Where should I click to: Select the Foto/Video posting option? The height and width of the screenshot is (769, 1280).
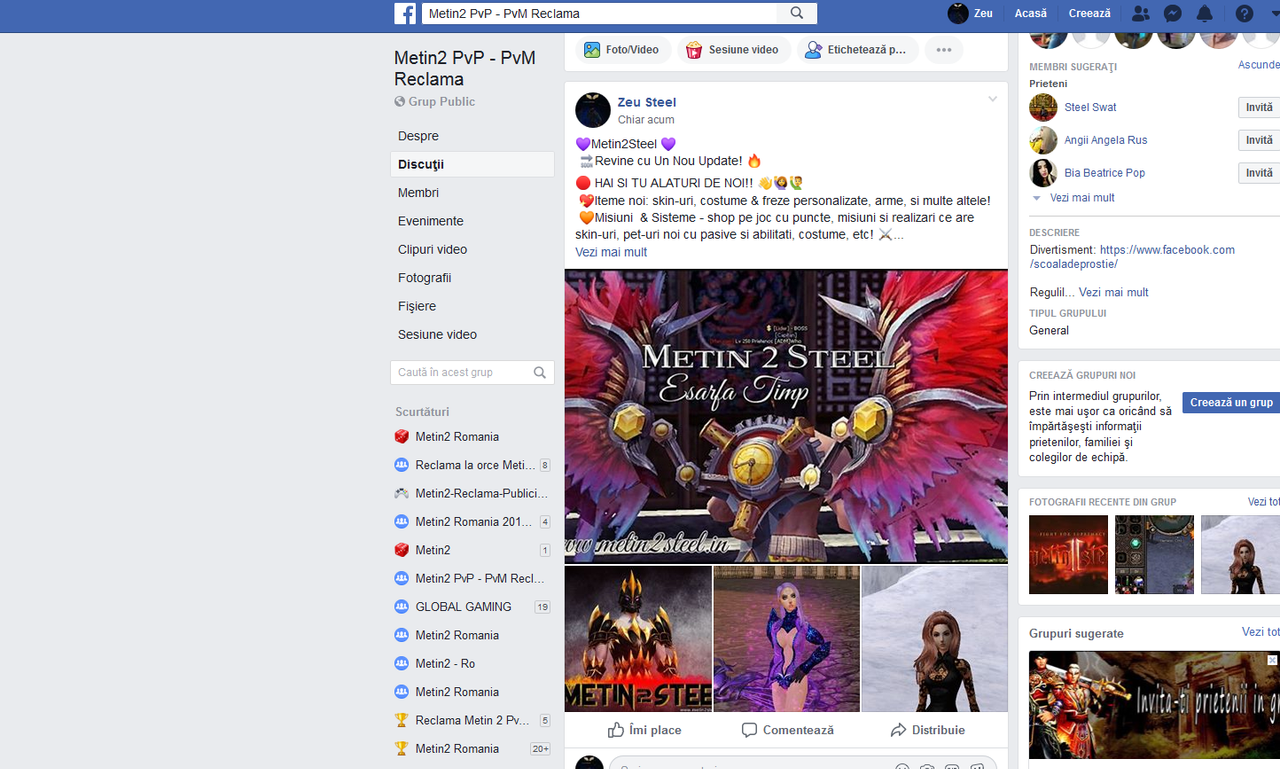tap(623, 48)
